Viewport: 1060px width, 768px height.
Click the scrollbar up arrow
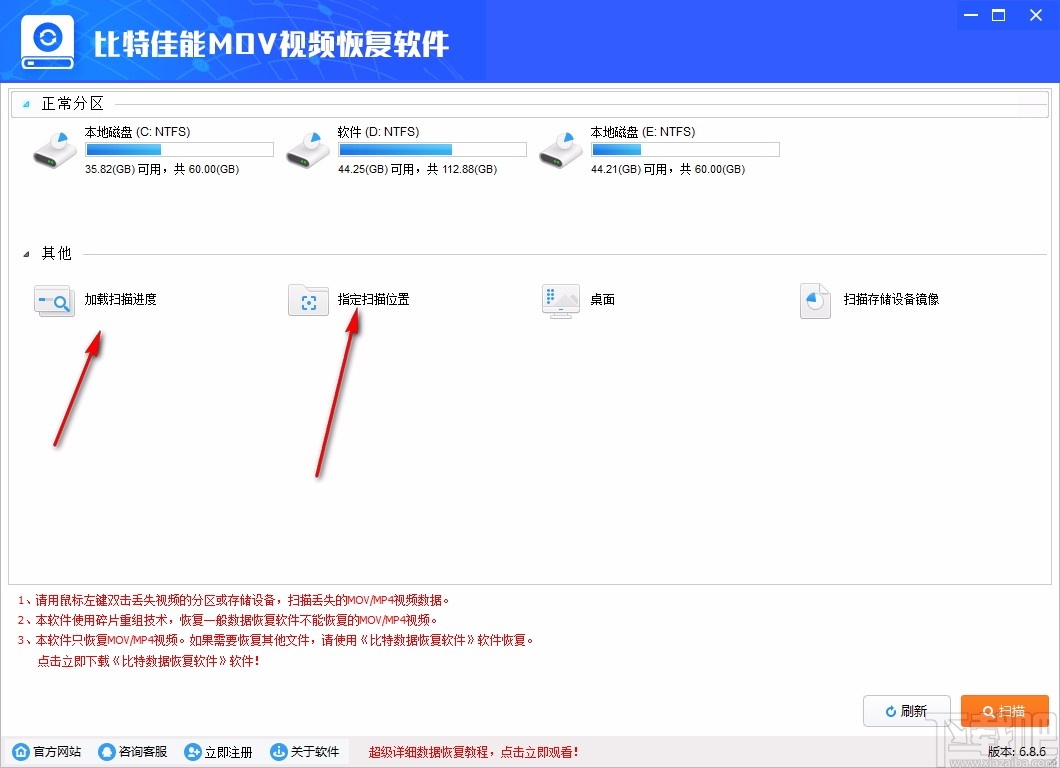point(1048,103)
